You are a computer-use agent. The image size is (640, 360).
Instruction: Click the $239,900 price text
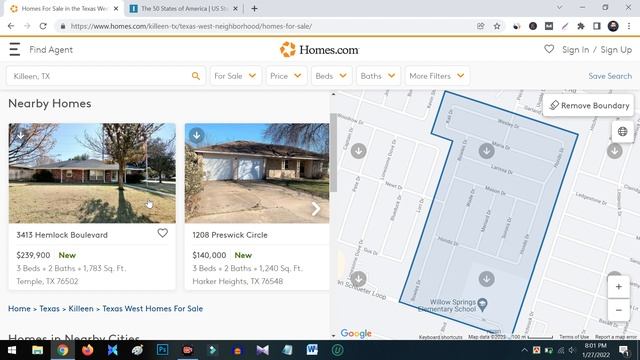(33, 255)
